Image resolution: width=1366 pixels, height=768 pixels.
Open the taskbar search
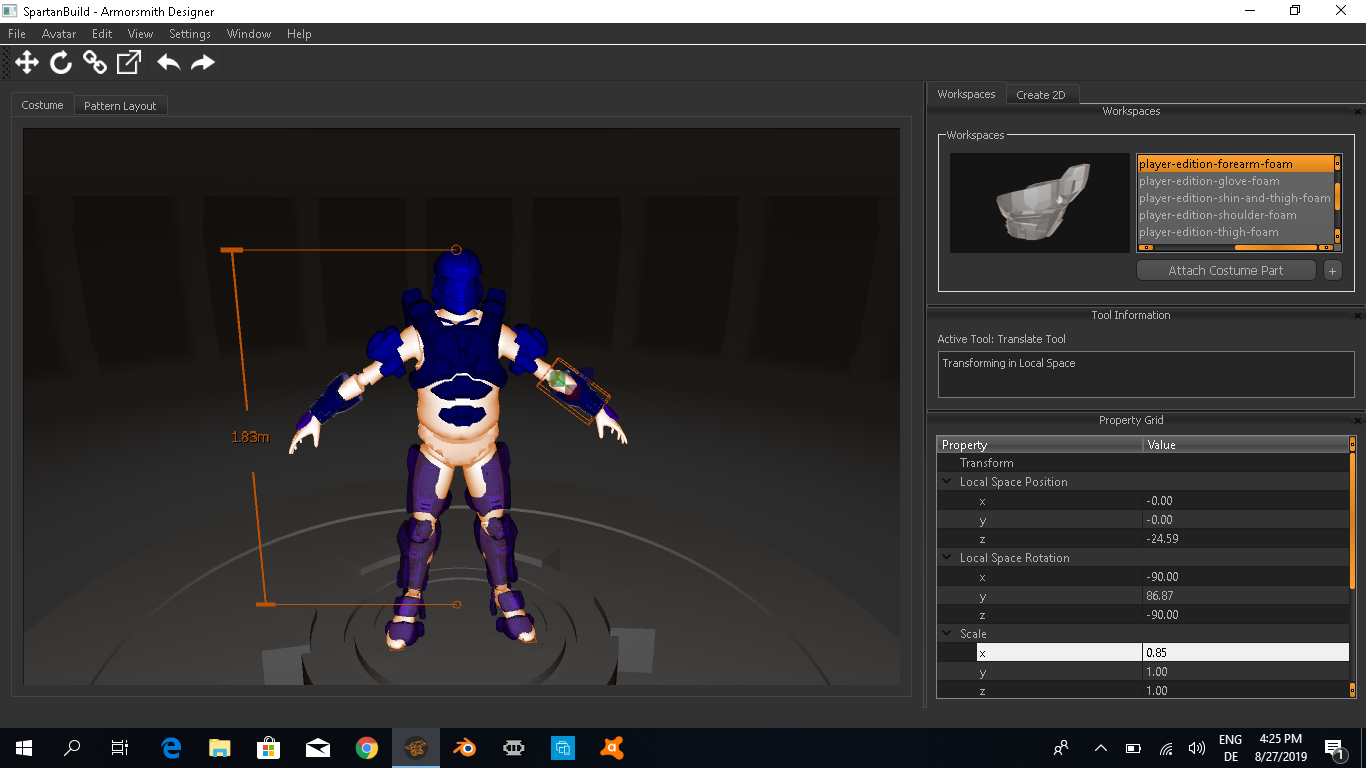[x=72, y=747]
